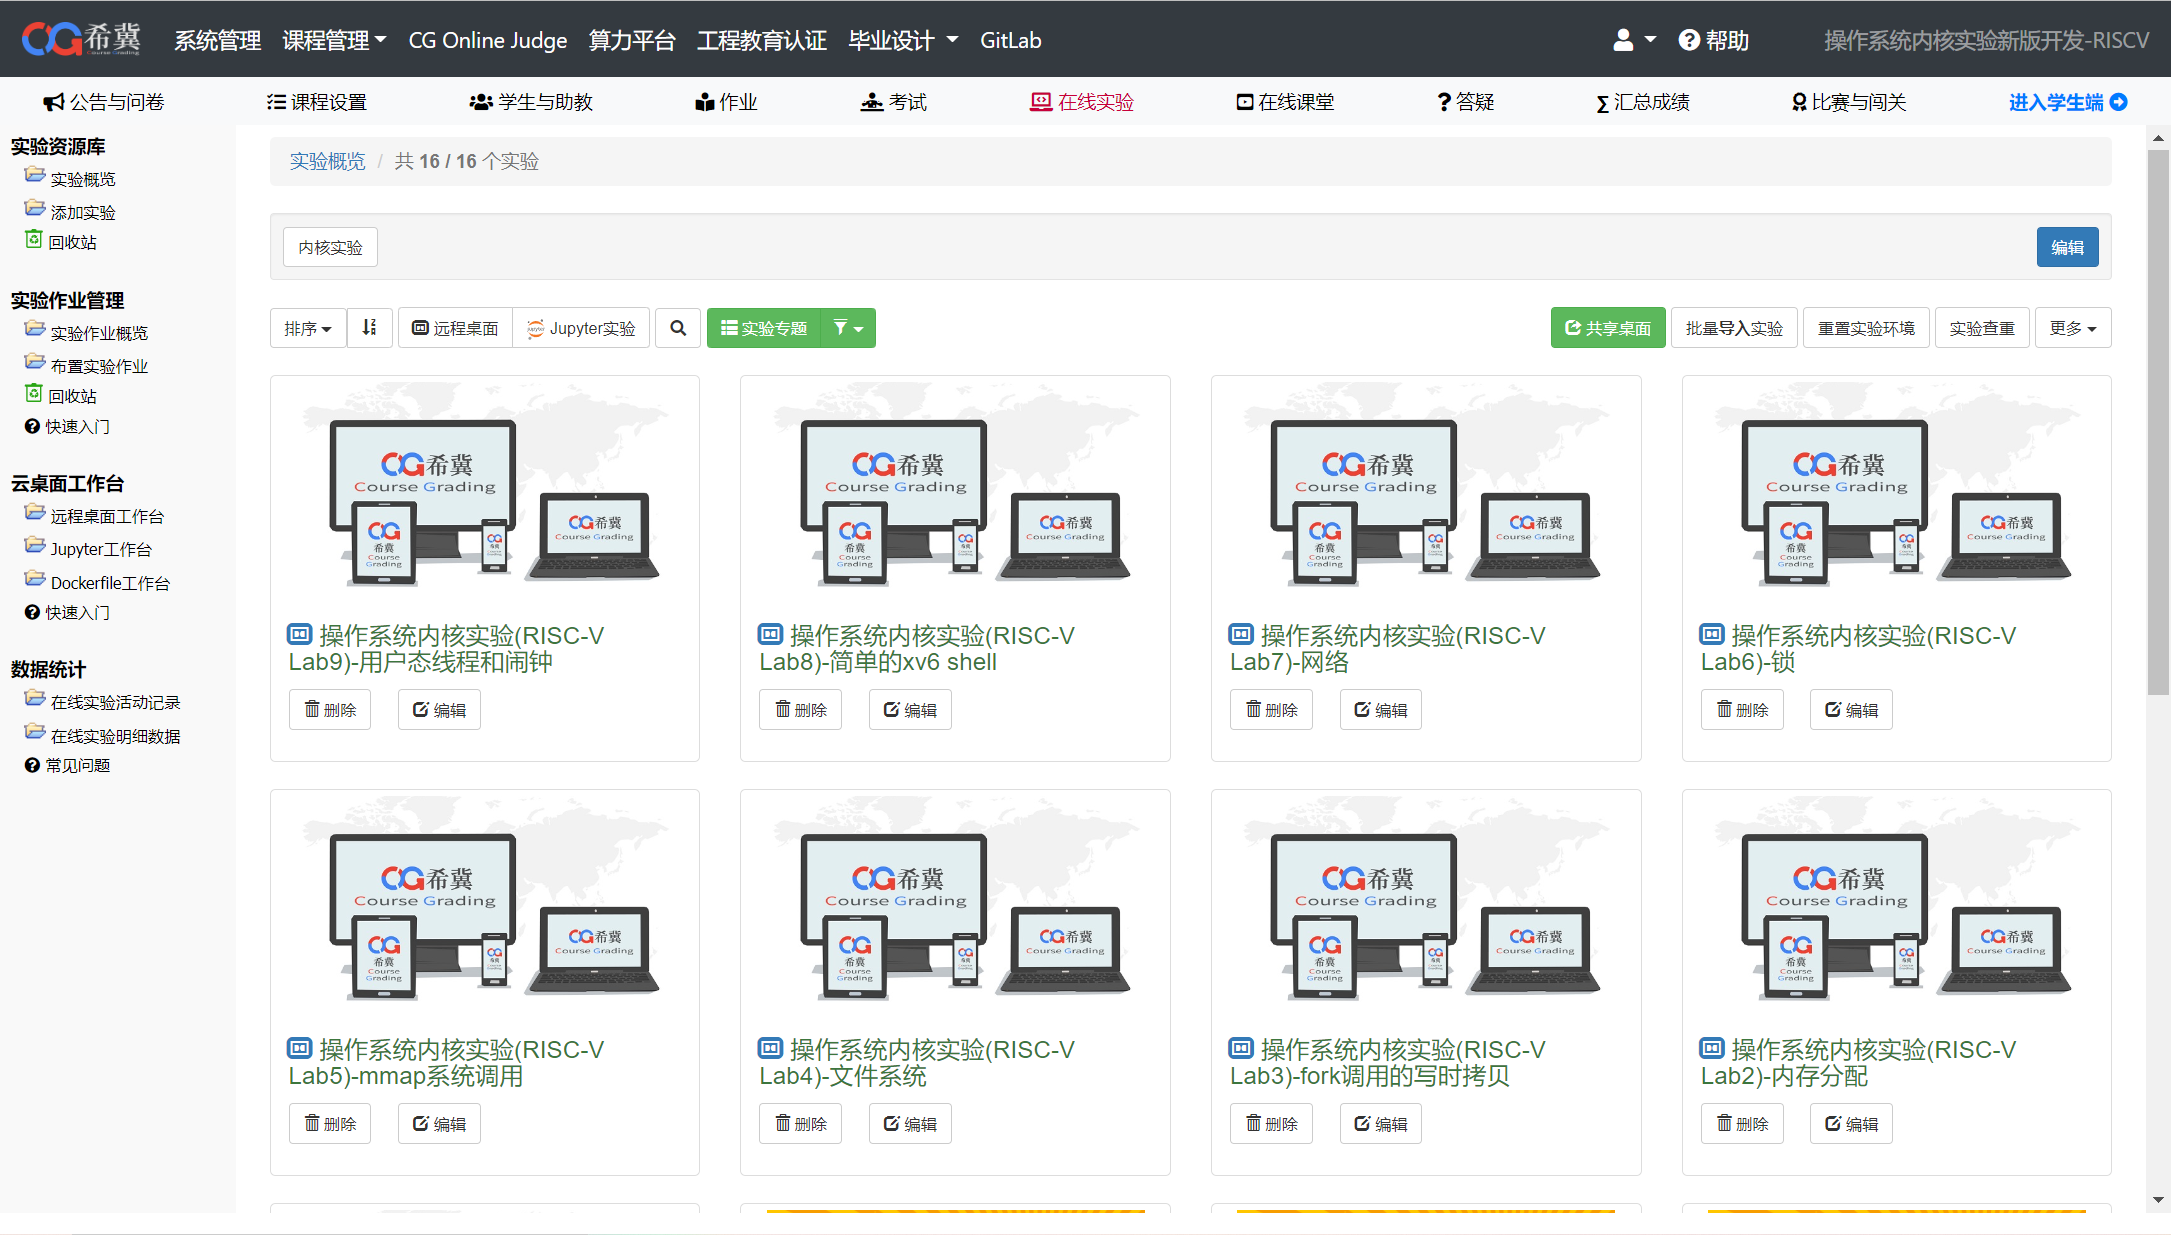Expand the 毕业设计 dropdown menu
This screenshot has height=1235, width=2171.
[x=903, y=40]
